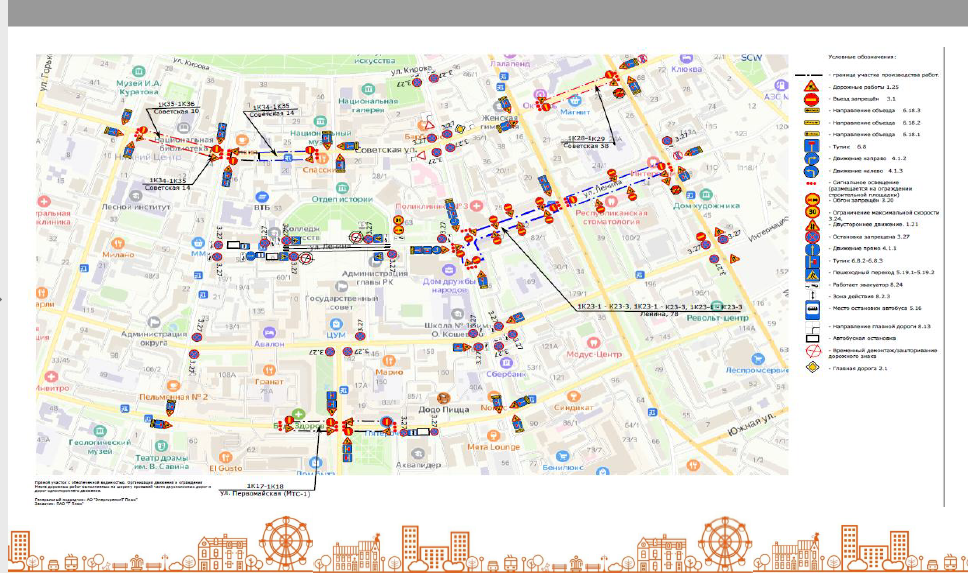This screenshot has height=573, width=968.
Task: Click the 1К28-1К29 Советская 38 callout label
Action: coord(585,141)
